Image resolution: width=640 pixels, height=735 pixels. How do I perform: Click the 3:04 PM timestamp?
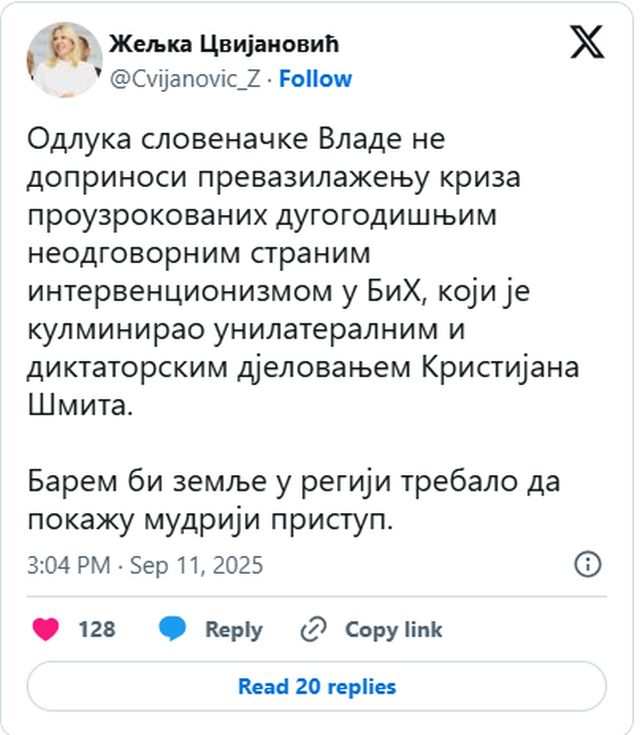click(67, 565)
